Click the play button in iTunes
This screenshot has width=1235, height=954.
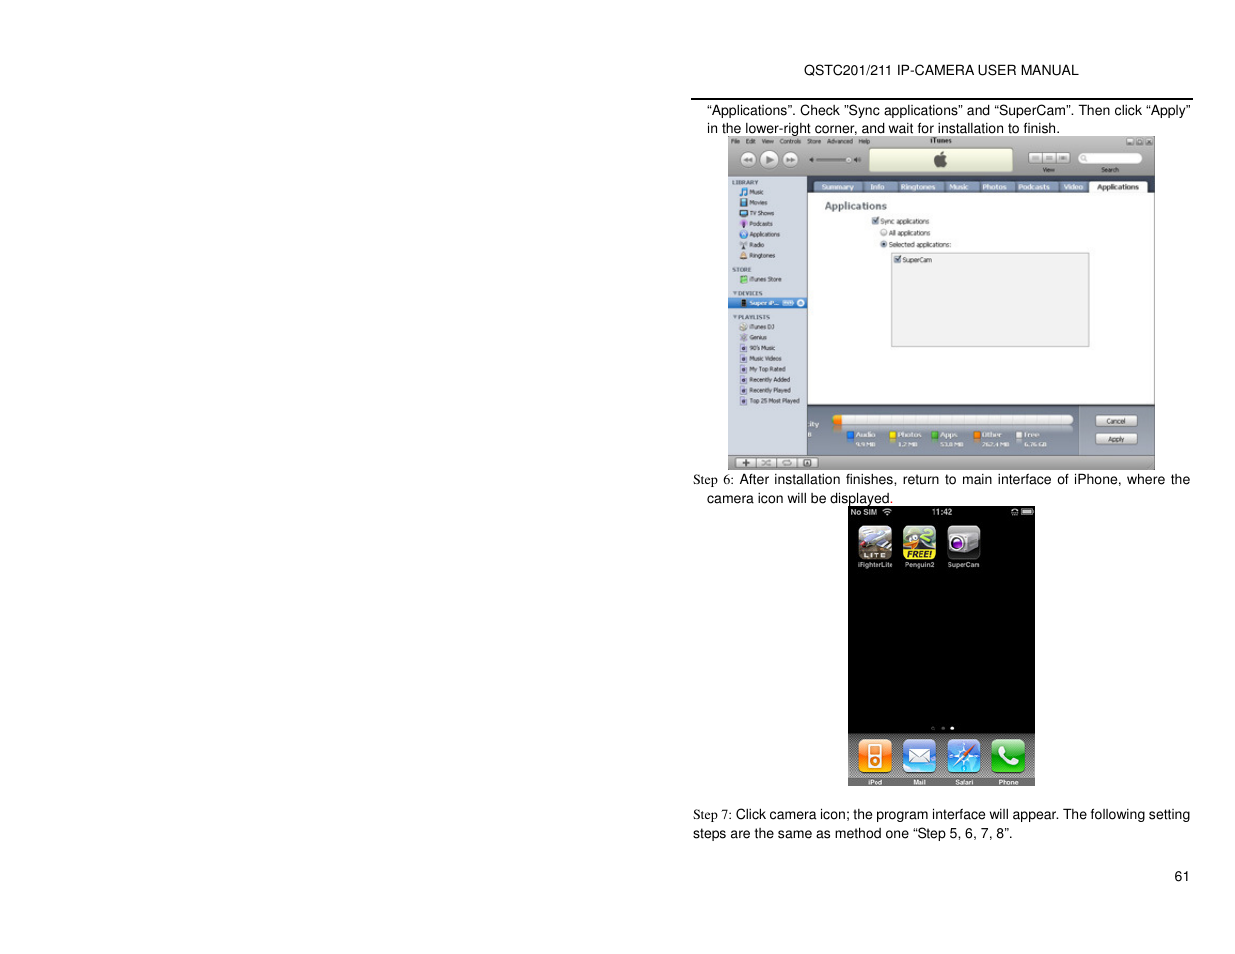tap(769, 159)
